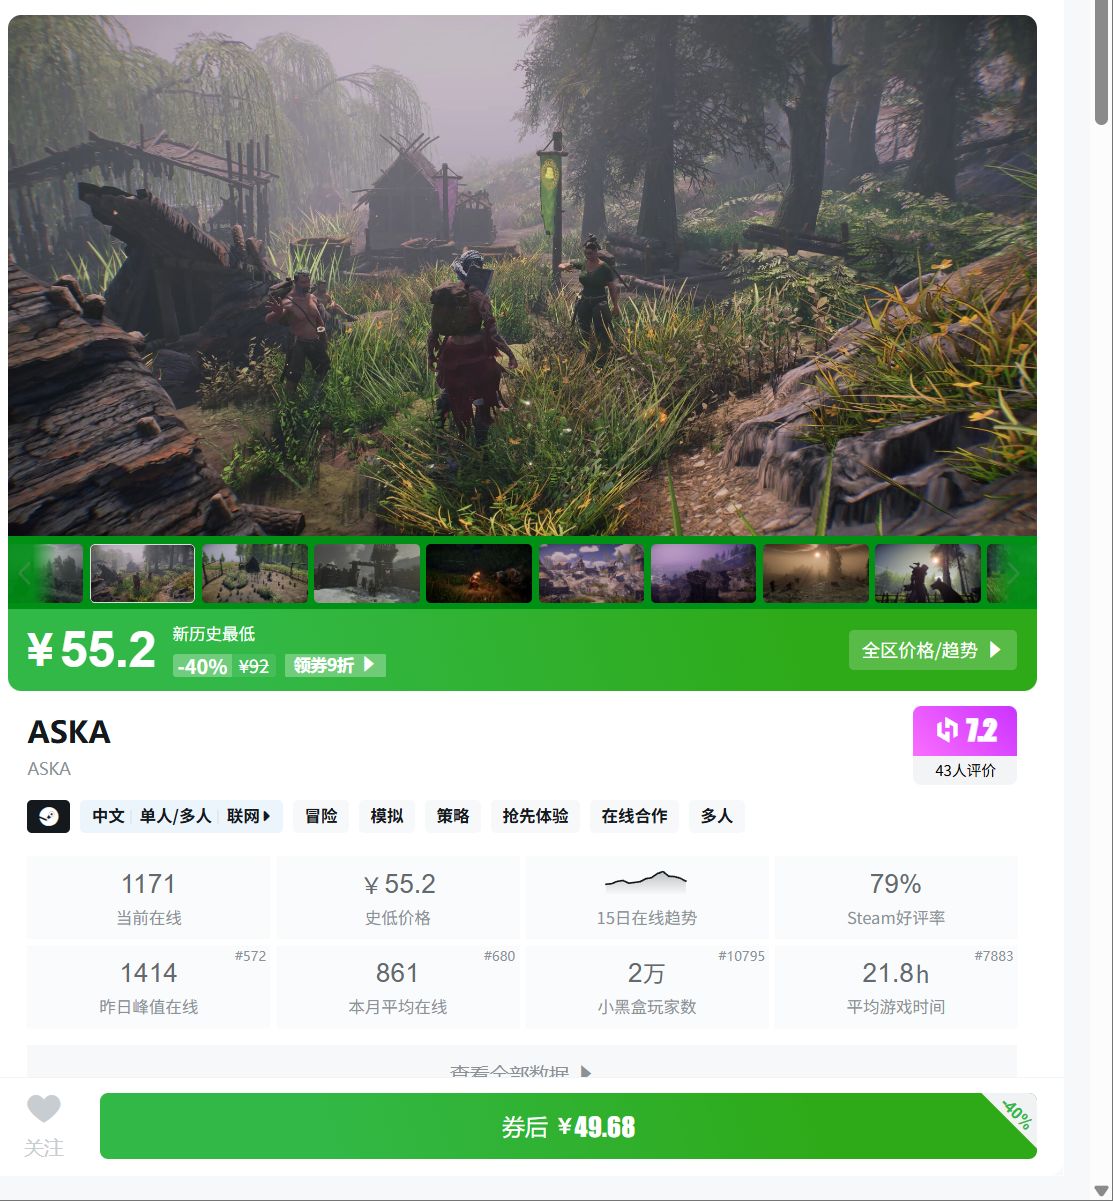1113x1201 pixels.
Task: Open the 15-day online trend chart
Action: click(x=647, y=897)
